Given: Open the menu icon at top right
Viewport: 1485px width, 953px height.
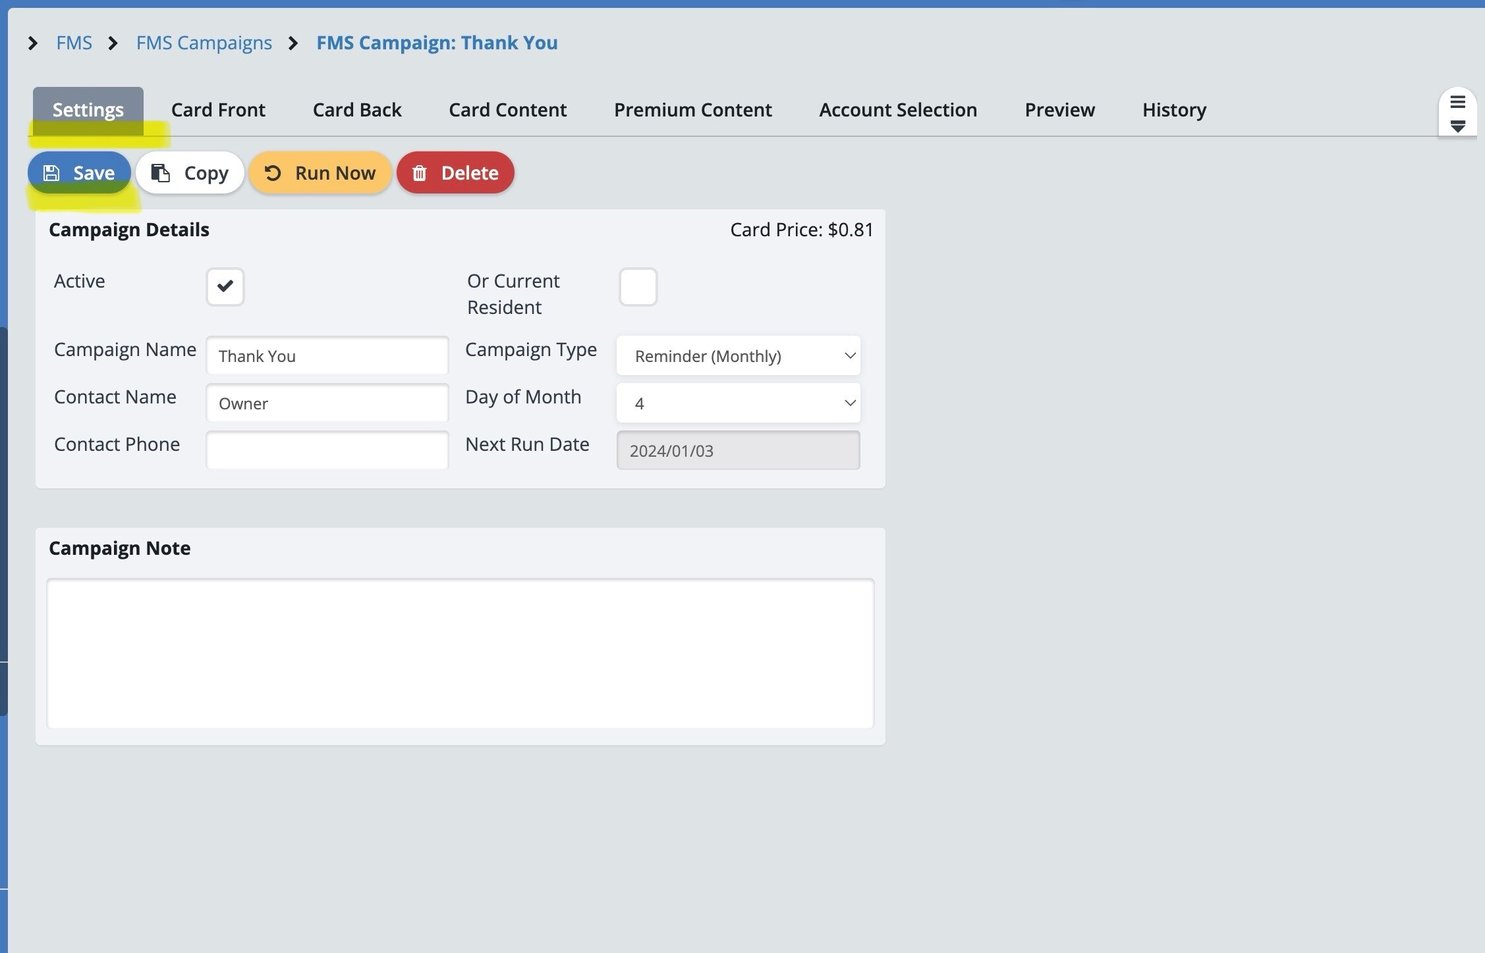Looking at the screenshot, I should coord(1458,113).
